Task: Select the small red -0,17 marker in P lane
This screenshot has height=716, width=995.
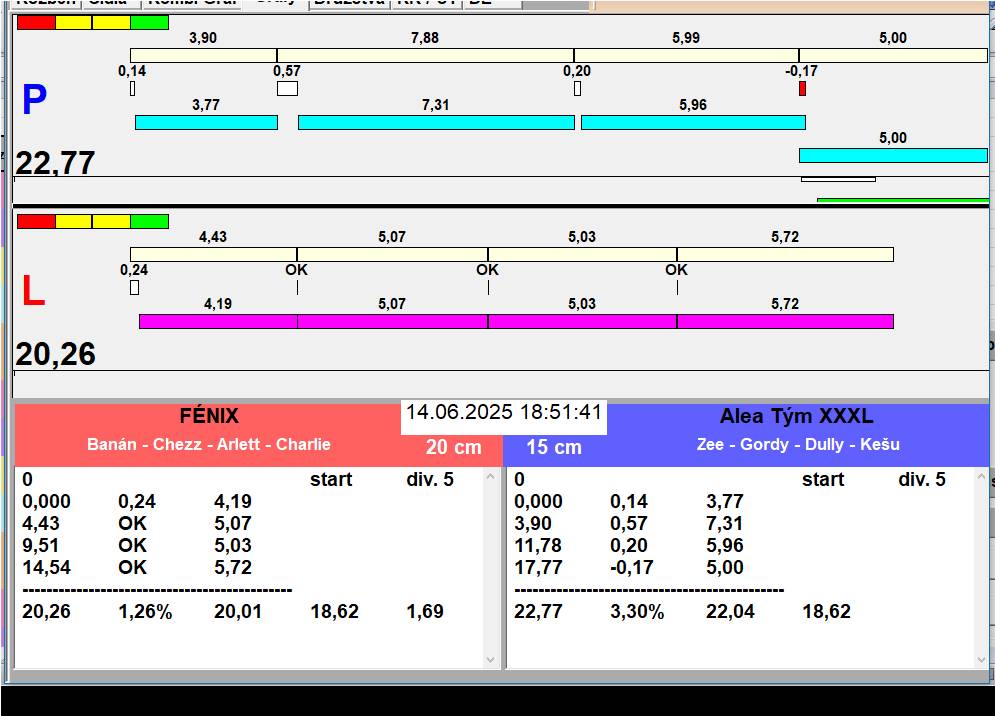Action: [x=802, y=89]
